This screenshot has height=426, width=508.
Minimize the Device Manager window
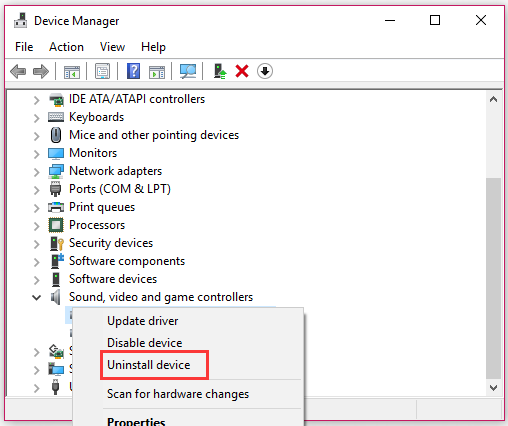pos(390,21)
